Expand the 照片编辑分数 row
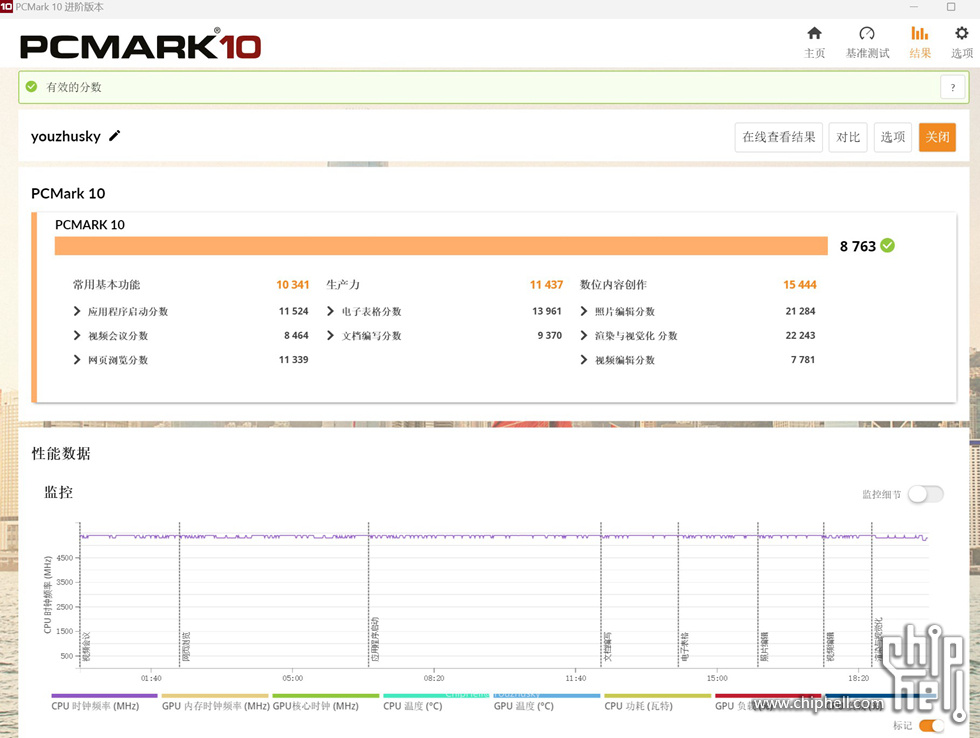 click(x=584, y=311)
